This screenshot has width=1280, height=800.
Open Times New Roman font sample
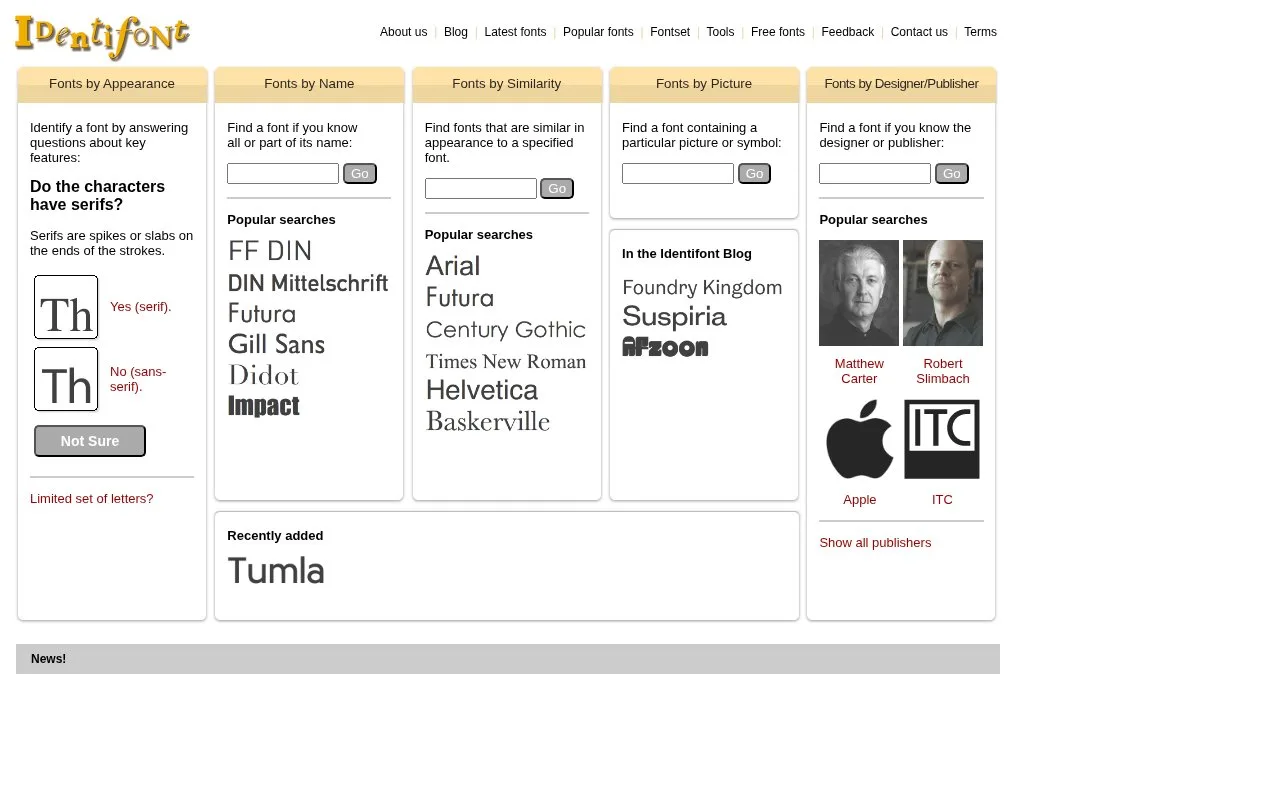(505, 362)
